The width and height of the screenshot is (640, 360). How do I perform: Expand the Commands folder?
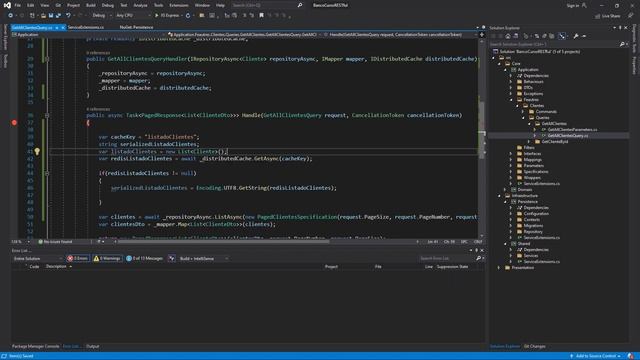[x=523, y=111]
